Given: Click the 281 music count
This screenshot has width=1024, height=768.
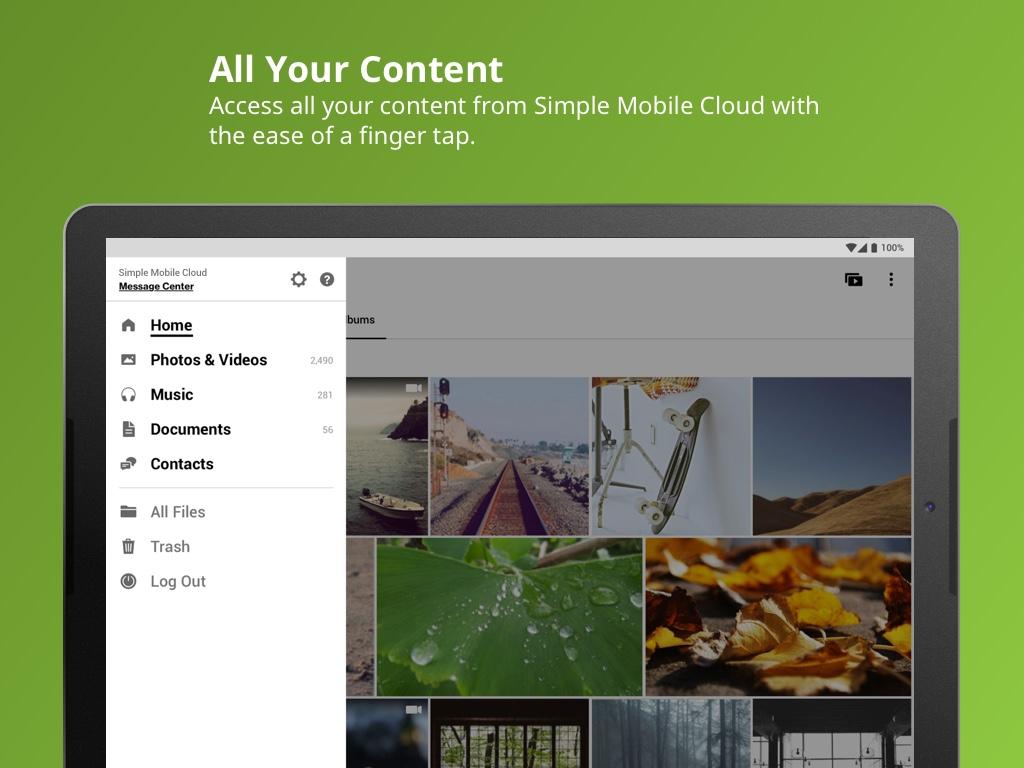Looking at the screenshot, I should click(x=325, y=395).
